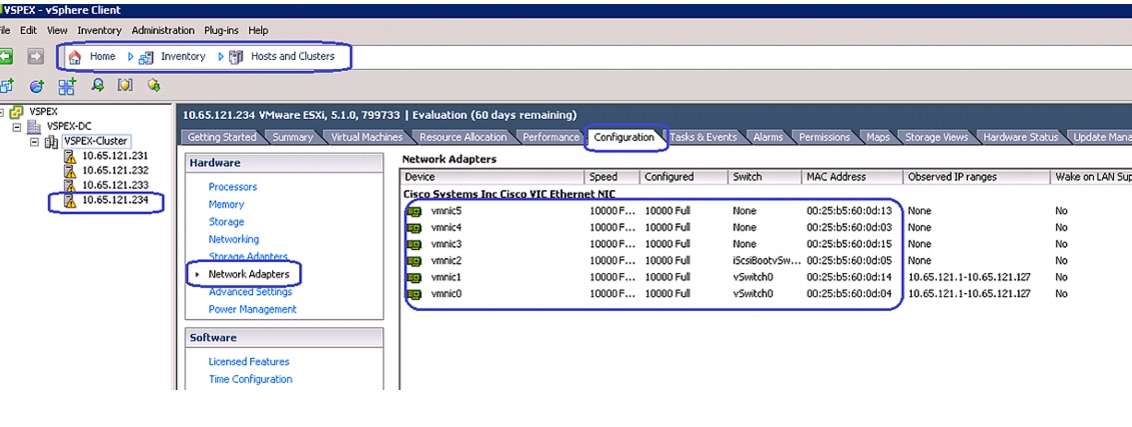Click the vmnic3 network adapter icon
The image size is (1132, 427).
pos(414,244)
